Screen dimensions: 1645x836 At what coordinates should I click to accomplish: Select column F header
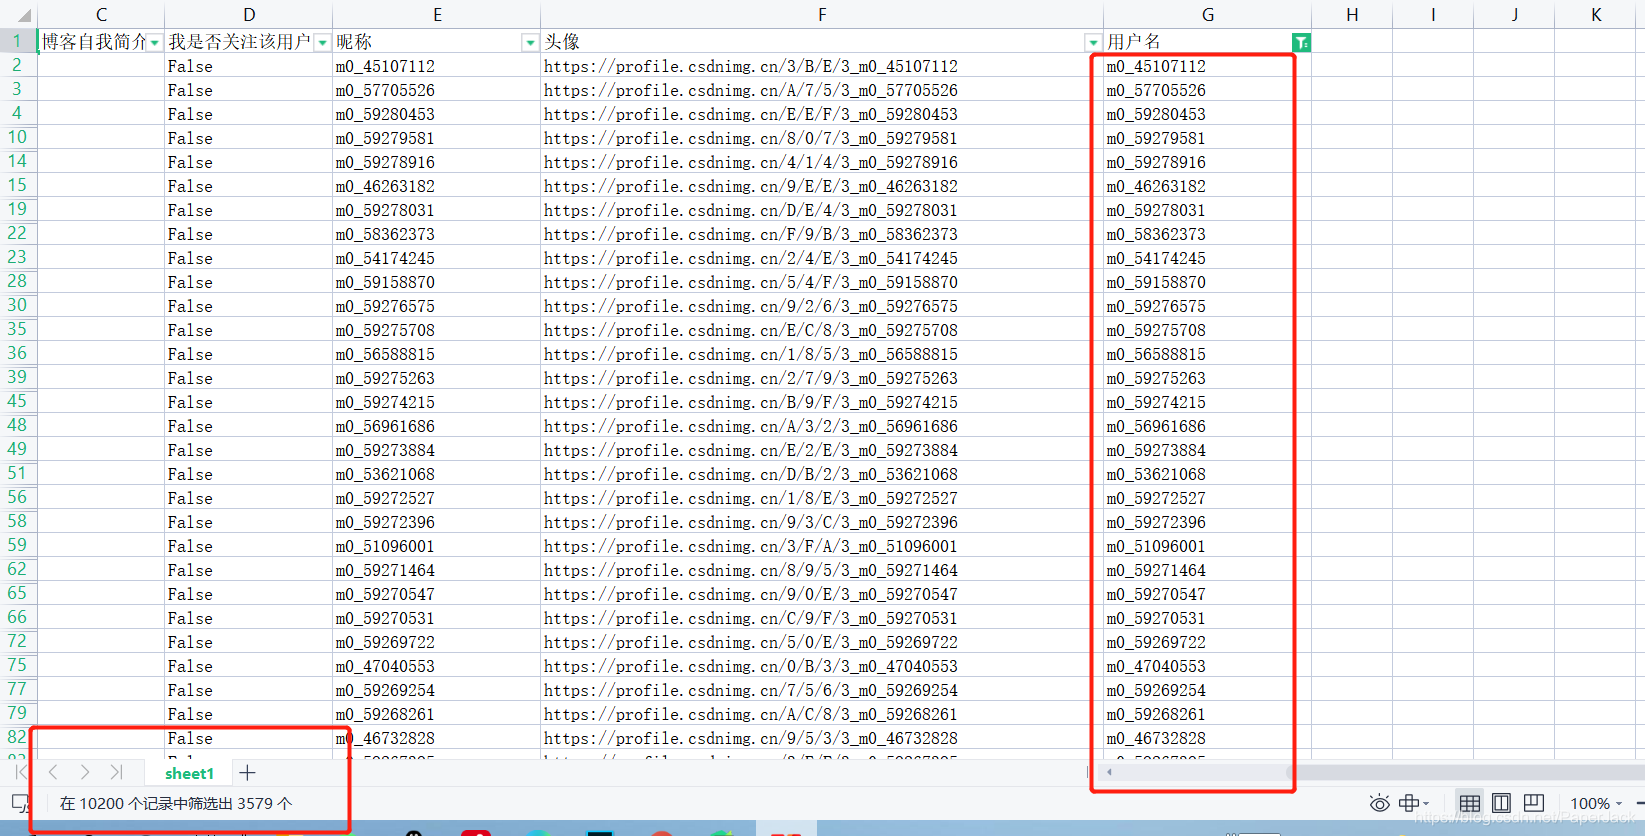pos(822,15)
